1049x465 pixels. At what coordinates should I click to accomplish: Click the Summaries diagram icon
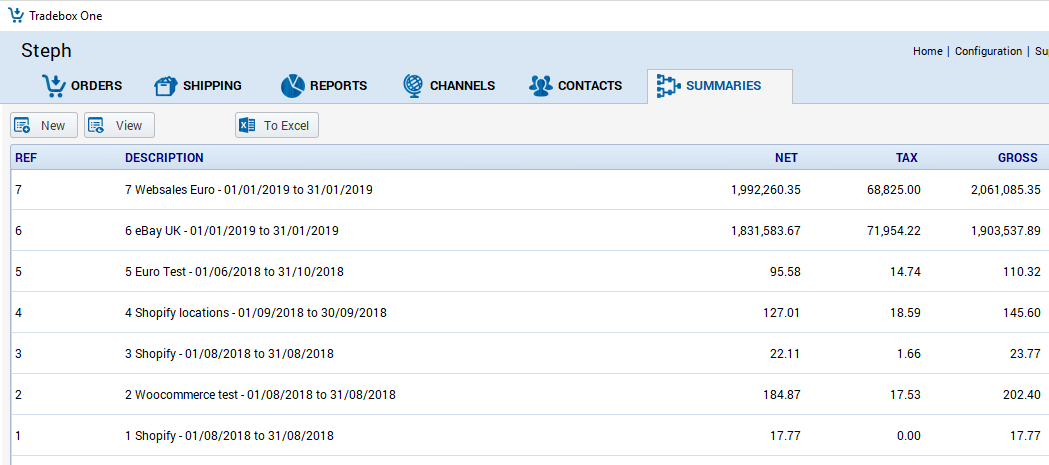pyautogui.click(x=667, y=86)
